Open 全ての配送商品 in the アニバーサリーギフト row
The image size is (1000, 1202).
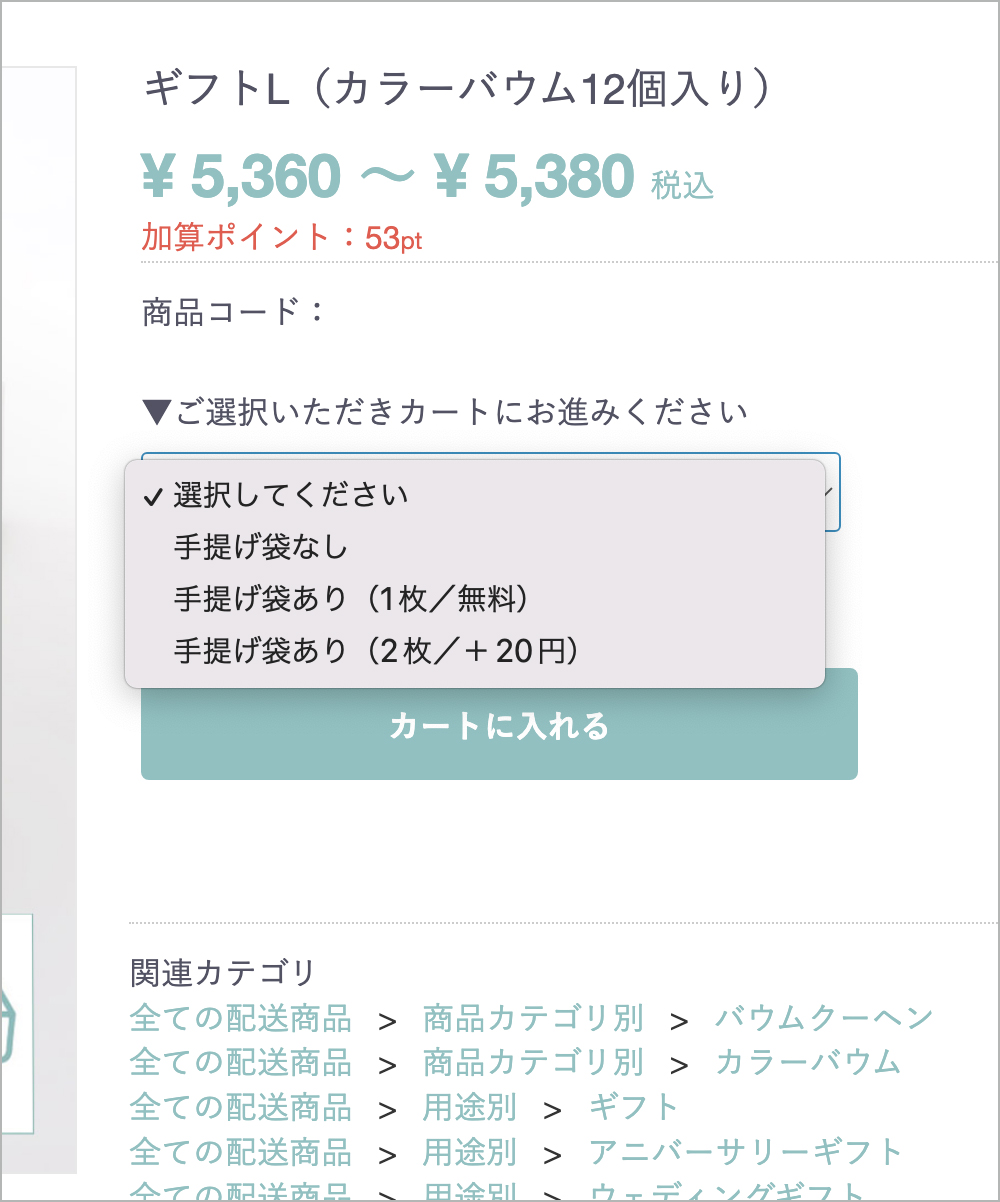(241, 1152)
